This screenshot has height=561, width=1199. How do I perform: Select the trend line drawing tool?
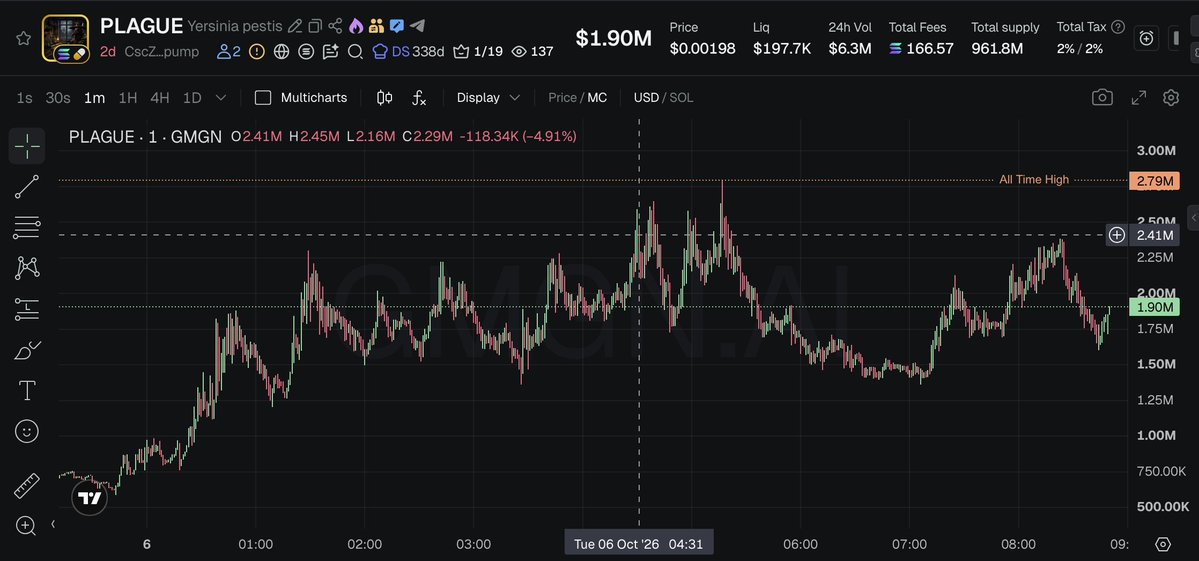tap(27, 186)
